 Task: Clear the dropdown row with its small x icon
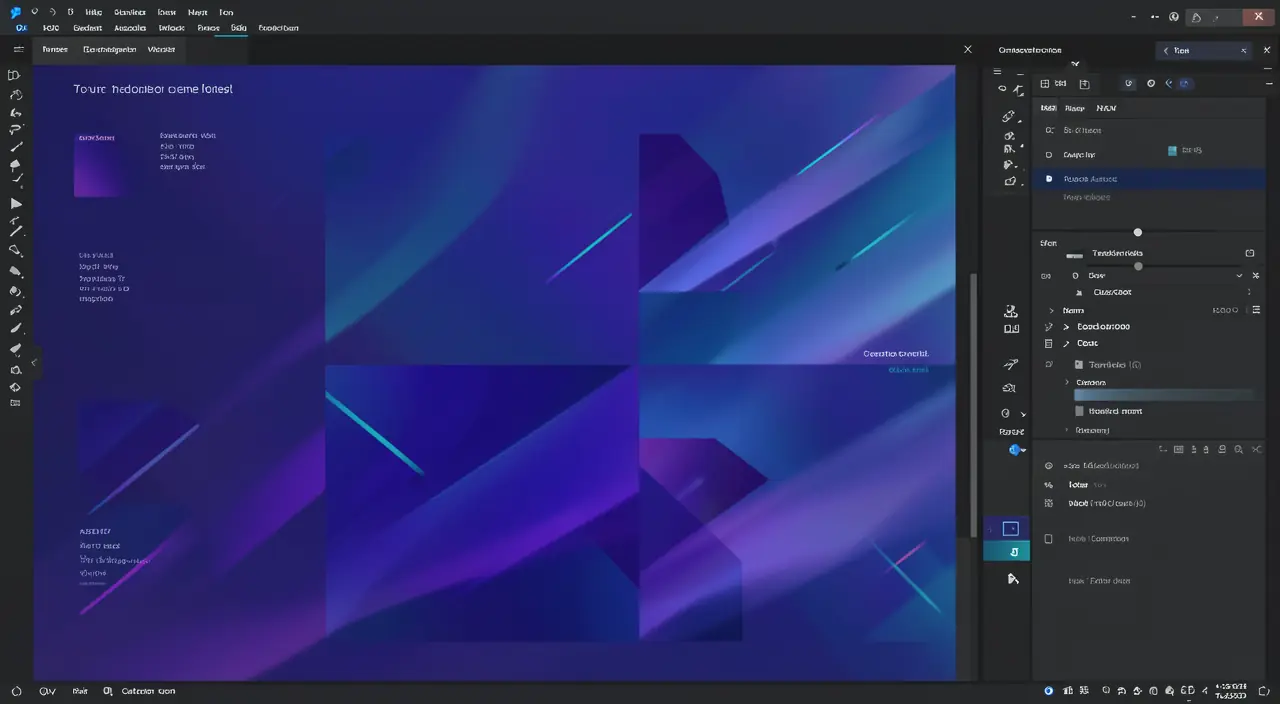(x=1254, y=275)
